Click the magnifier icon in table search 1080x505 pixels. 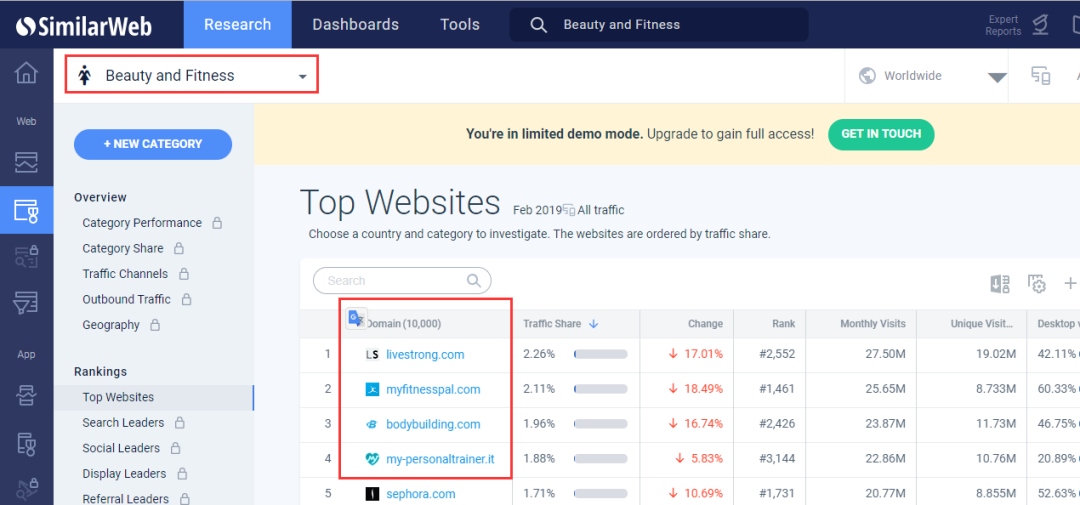coord(474,281)
